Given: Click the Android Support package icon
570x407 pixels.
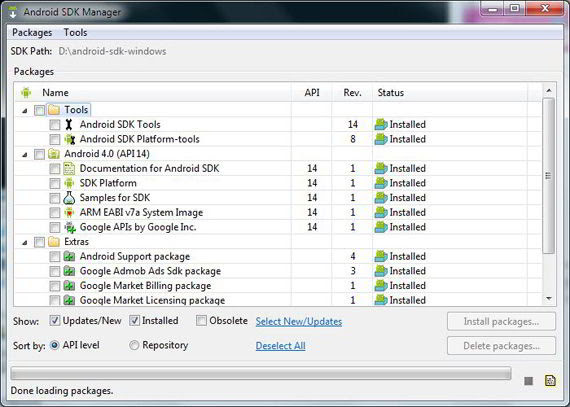Looking at the screenshot, I should [69, 257].
